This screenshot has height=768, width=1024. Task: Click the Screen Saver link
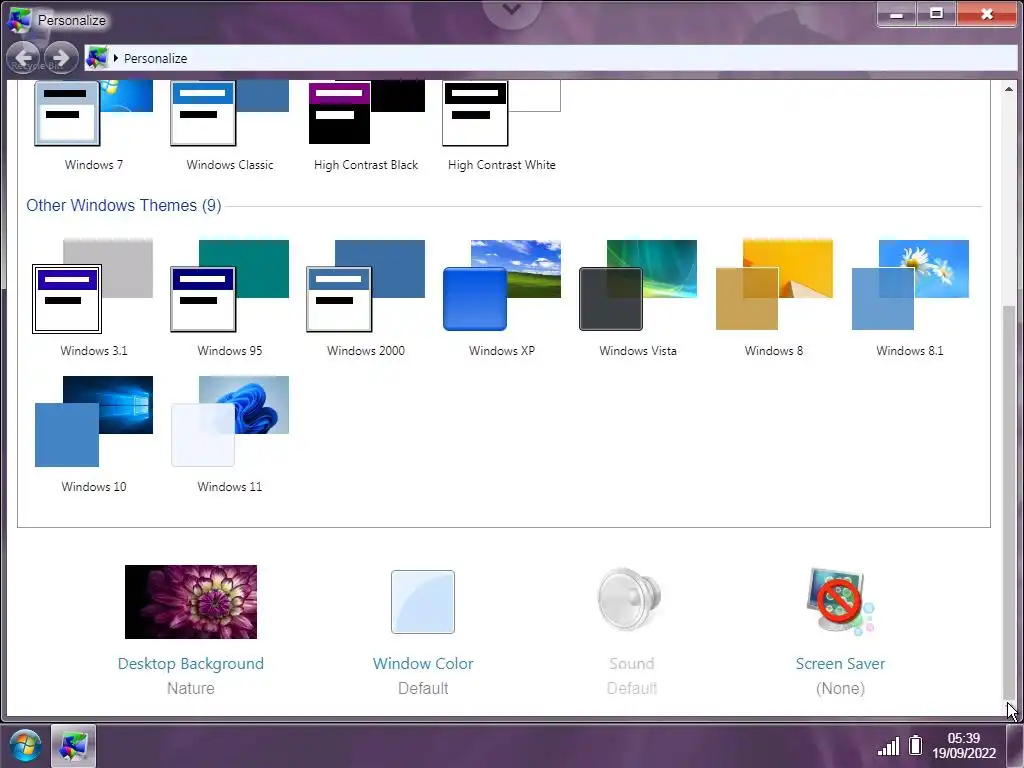point(840,664)
